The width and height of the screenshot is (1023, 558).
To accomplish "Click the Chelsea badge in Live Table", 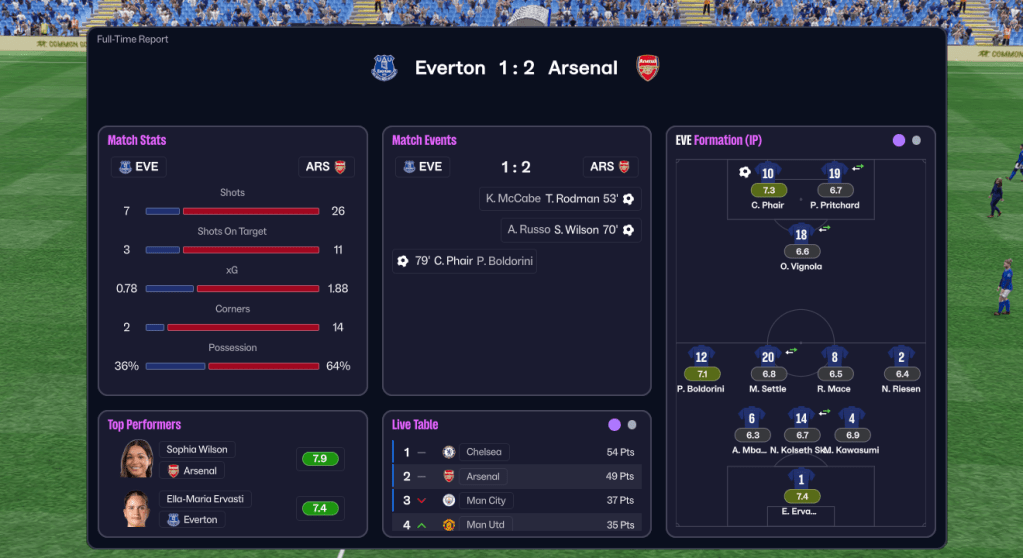I will (449, 452).
